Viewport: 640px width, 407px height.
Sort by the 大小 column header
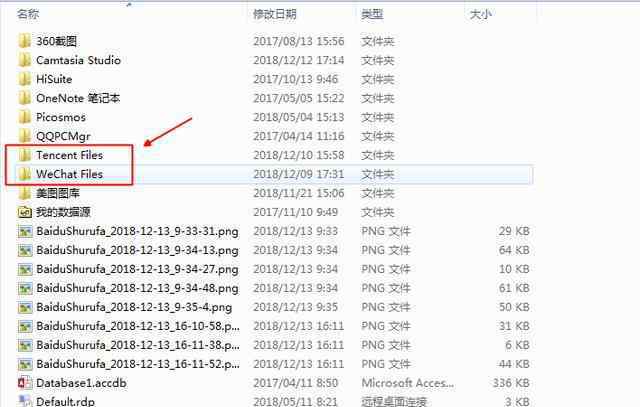click(480, 14)
